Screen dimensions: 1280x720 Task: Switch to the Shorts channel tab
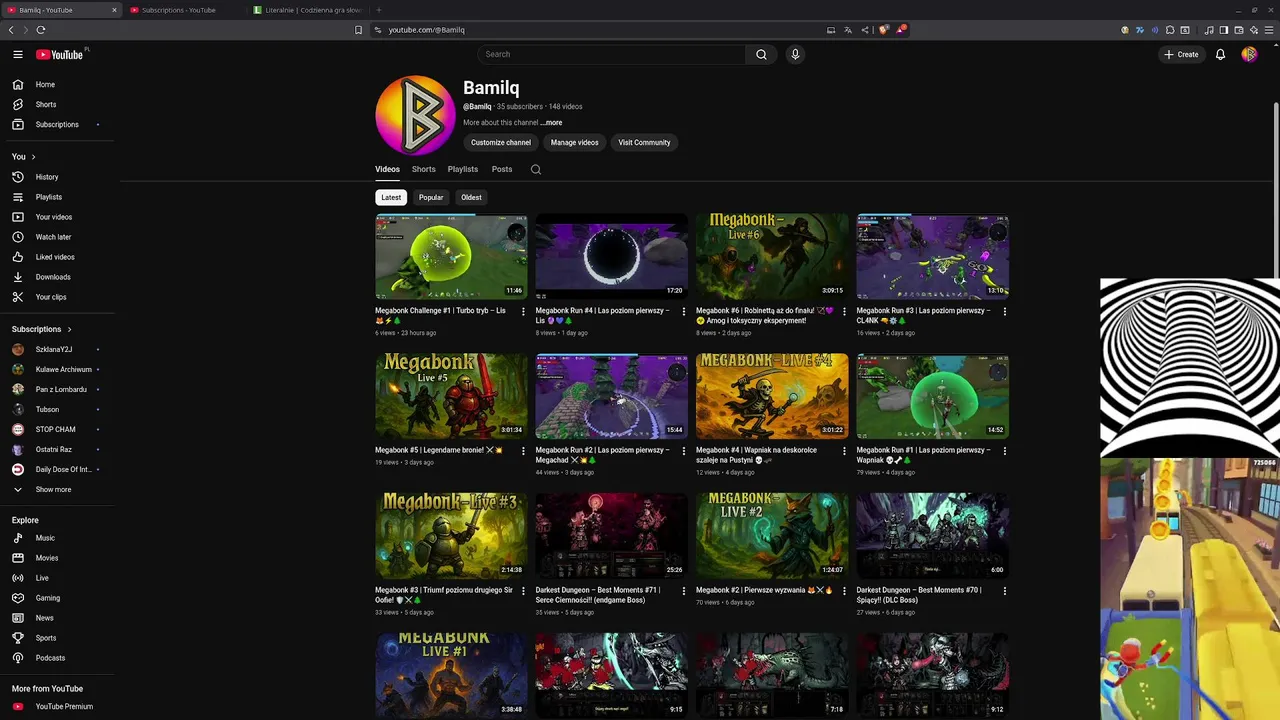click(x=424, y=169)
